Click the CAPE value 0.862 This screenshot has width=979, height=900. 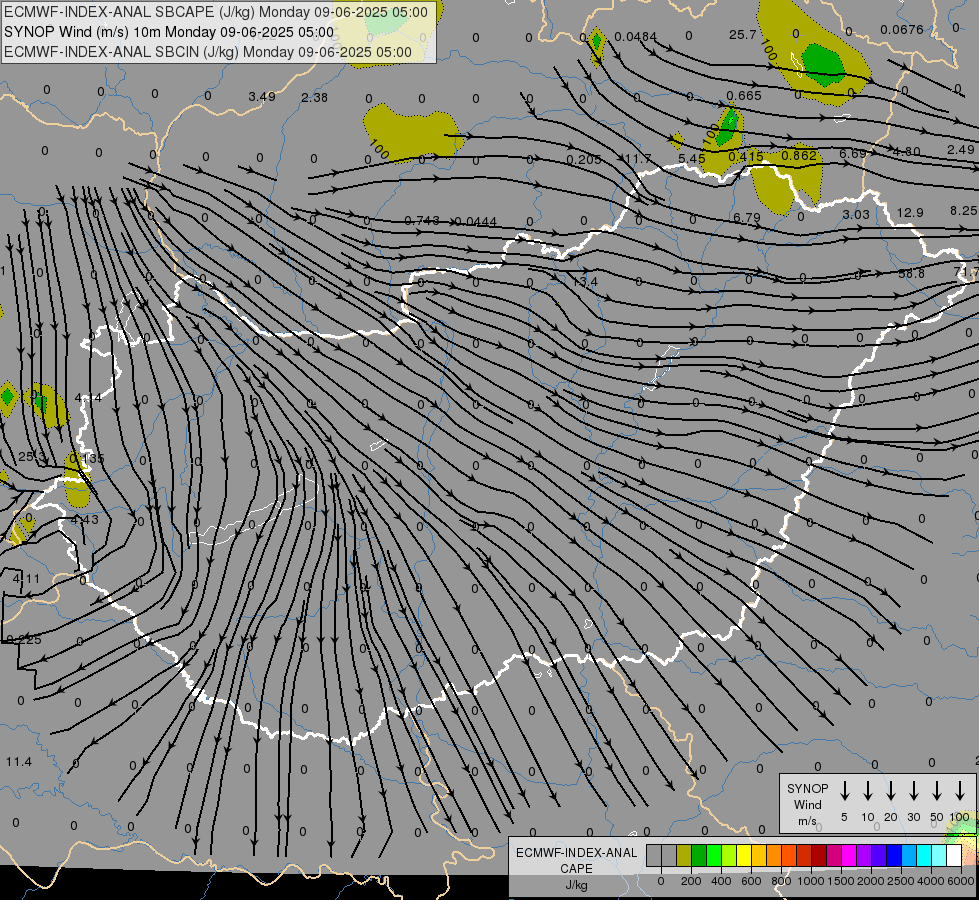(x=799, y=155)
